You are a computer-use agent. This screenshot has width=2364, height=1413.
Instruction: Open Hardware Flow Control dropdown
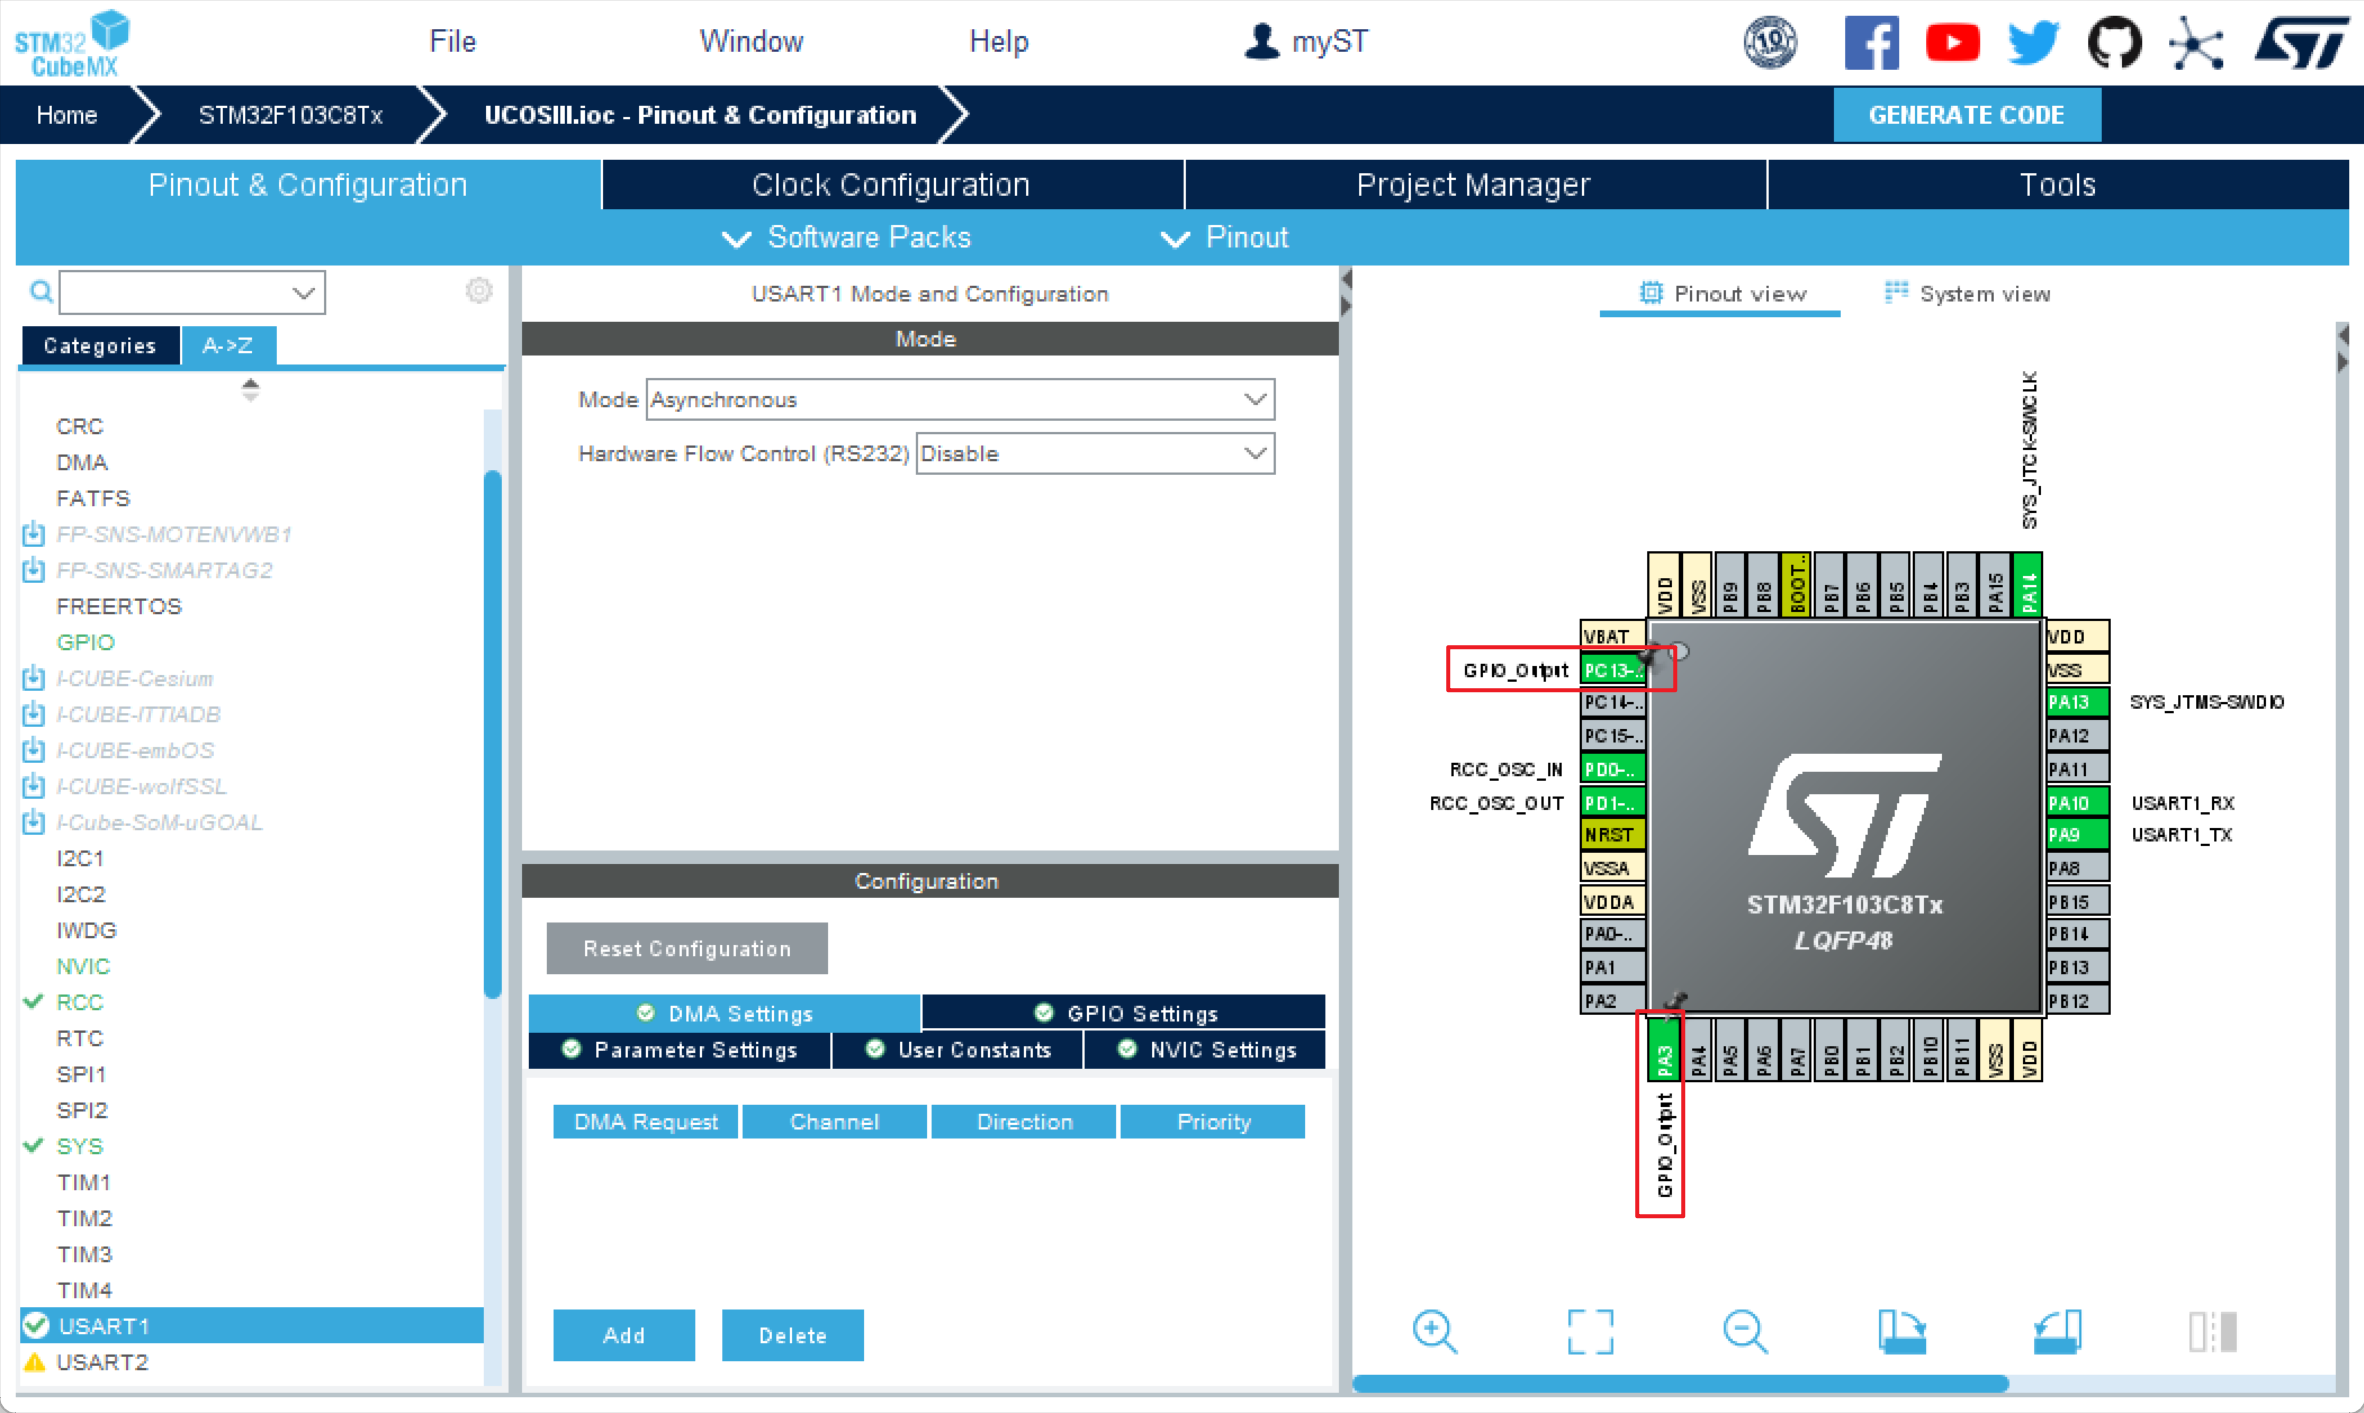[1094, 454]
